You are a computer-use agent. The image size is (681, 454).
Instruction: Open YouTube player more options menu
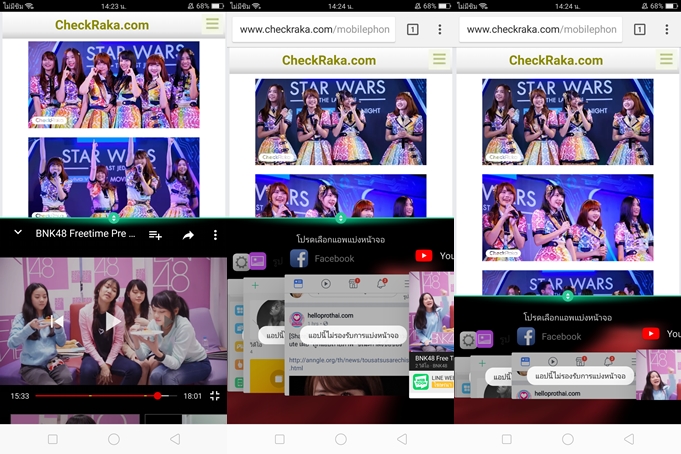(215, 235)
